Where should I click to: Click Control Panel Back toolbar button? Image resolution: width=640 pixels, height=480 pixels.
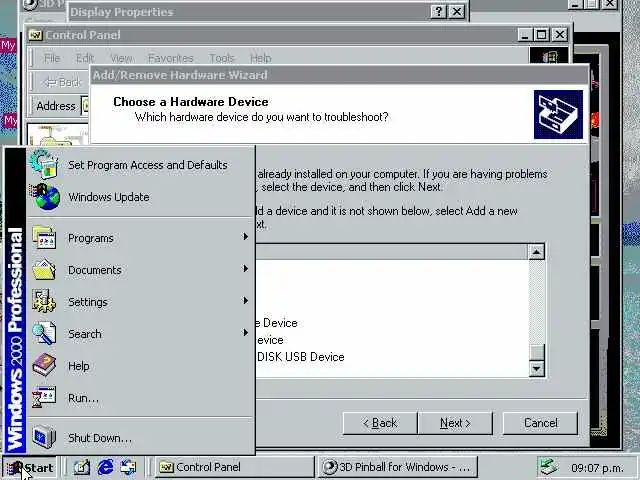point(63,82)
